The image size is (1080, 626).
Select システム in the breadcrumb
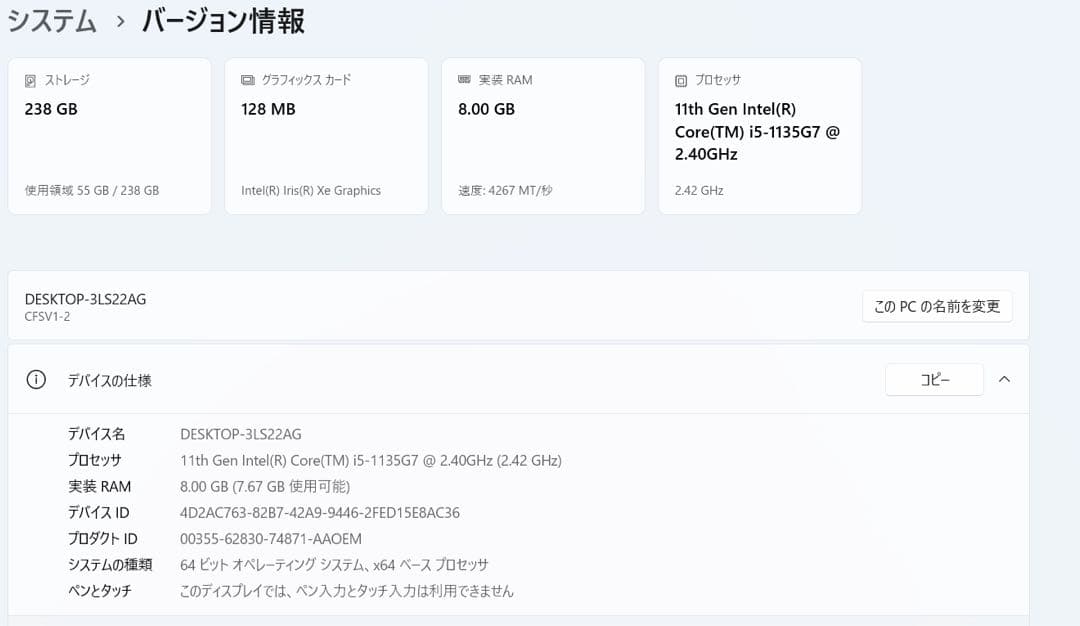click(x=52, y=19)
